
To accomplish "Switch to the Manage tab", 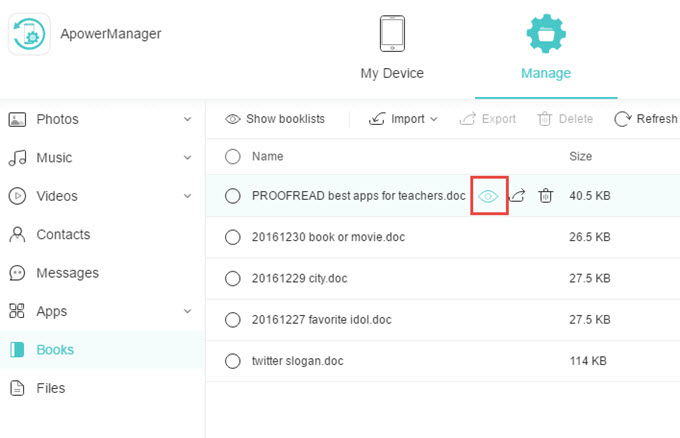I will coord(546,48).
